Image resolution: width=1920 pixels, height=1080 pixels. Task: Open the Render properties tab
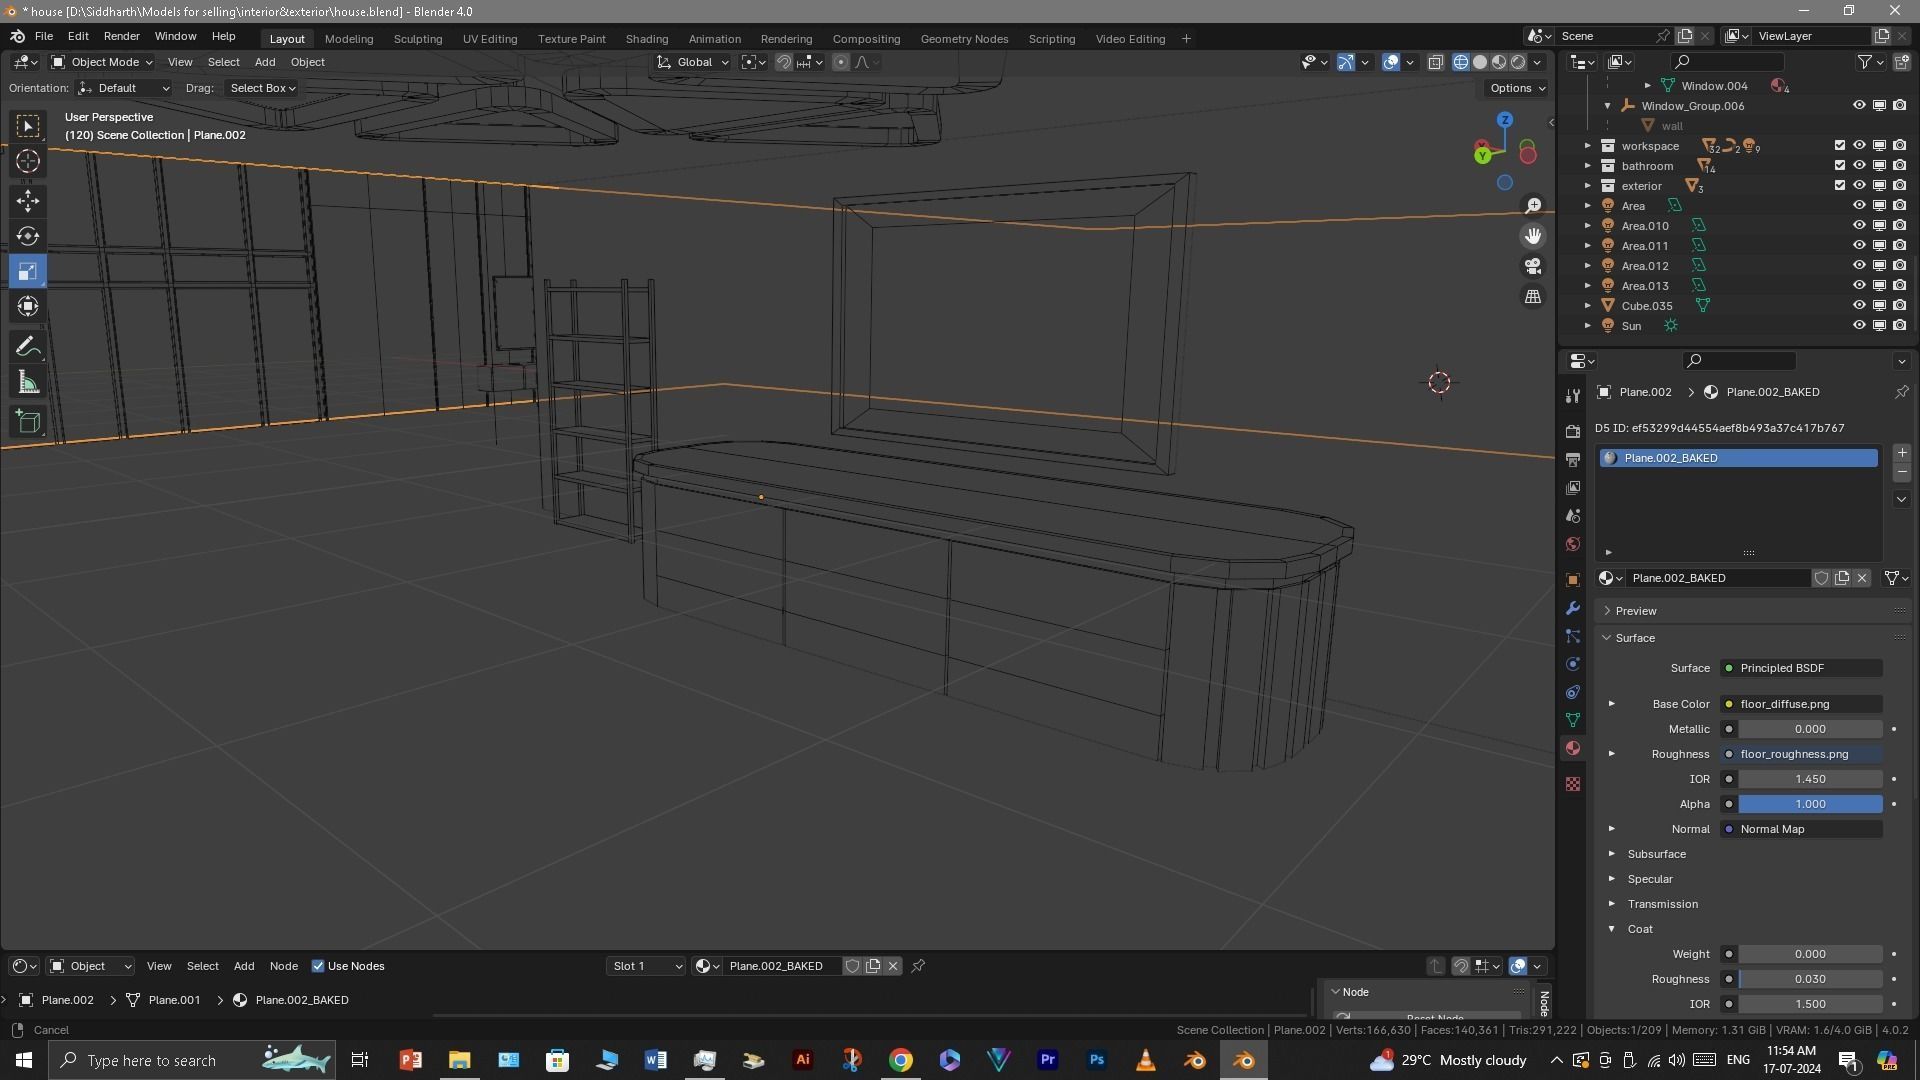[x=1573, y=431]
